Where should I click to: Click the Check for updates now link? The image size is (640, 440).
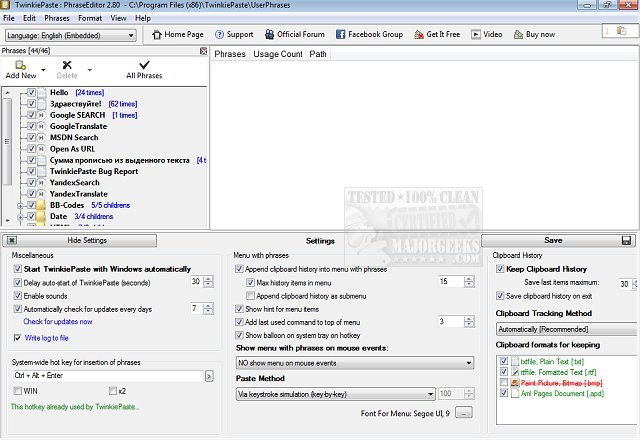[x=58, y=322]
